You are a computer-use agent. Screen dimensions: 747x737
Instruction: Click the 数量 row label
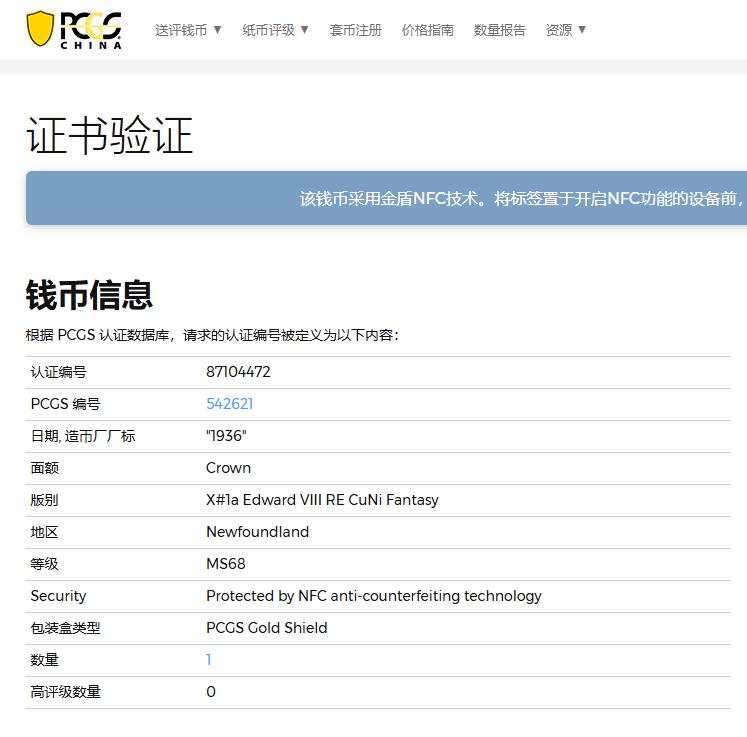coord(44,660)
